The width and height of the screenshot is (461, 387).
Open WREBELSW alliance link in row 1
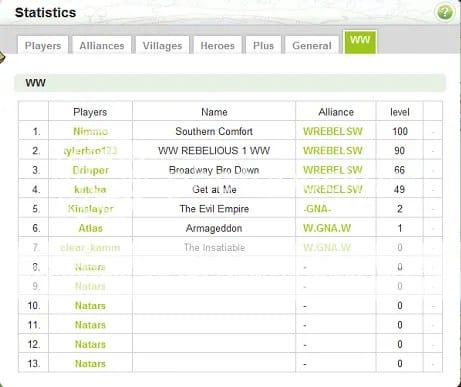coord(332,131)
